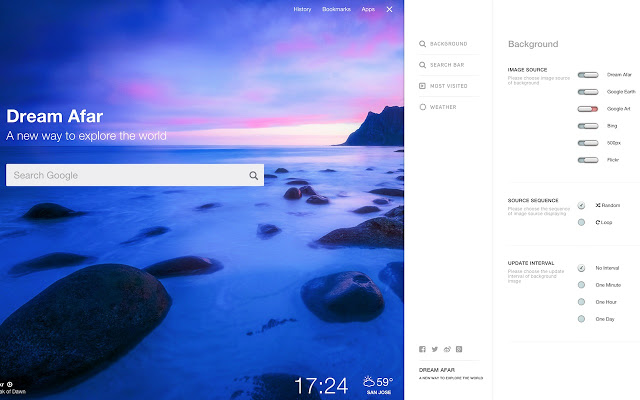Choose One Hour update interval

(x=581, y=302)
